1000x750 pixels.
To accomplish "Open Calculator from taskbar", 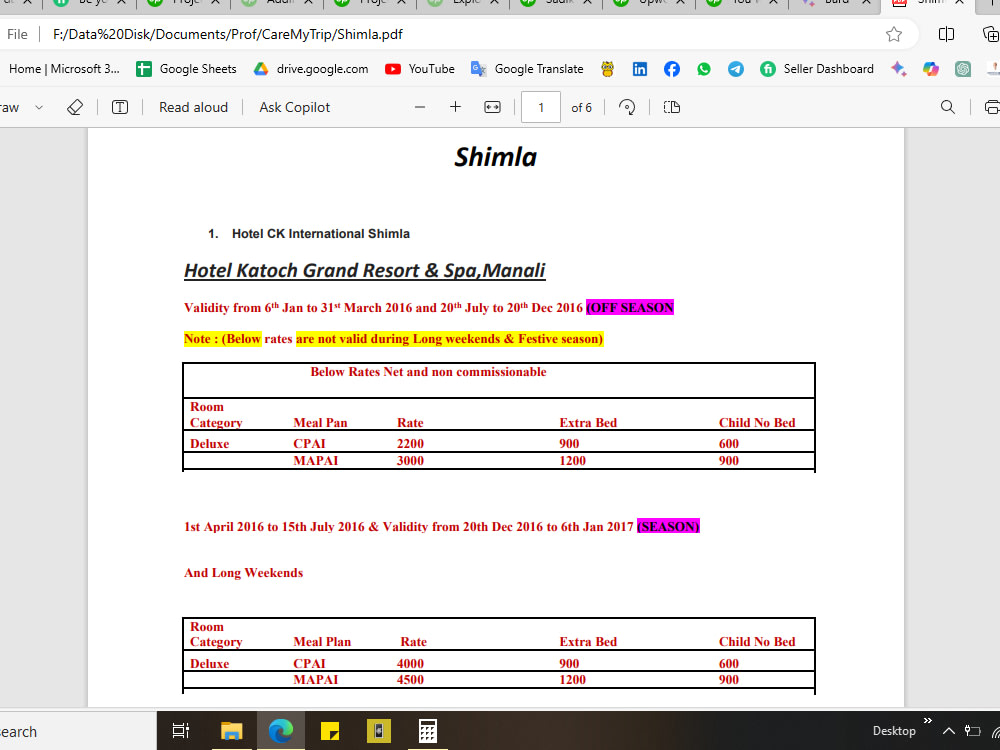I will [427, 731].
